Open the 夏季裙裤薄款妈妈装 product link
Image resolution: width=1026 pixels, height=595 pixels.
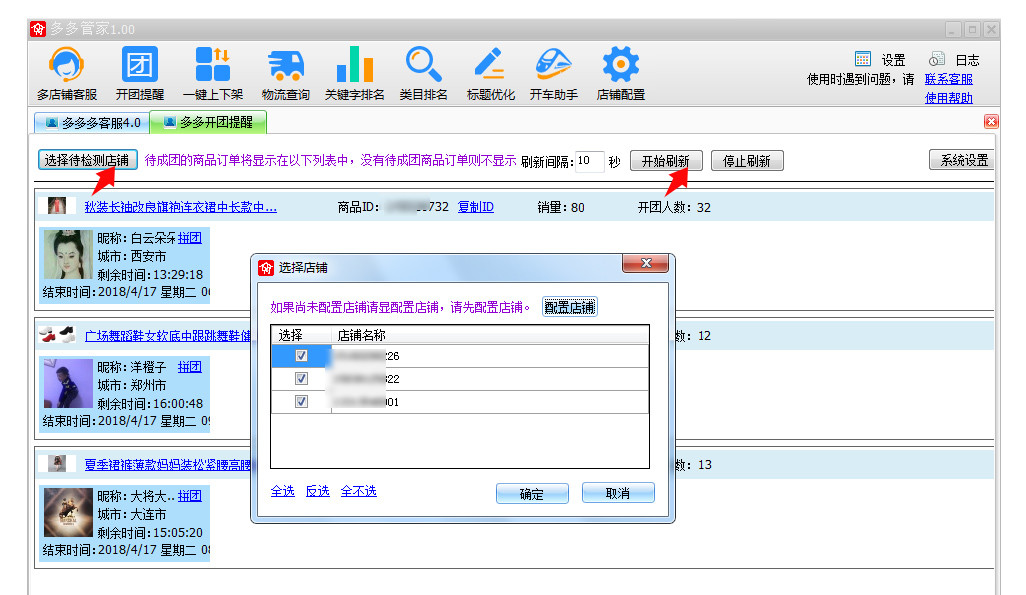168,465
